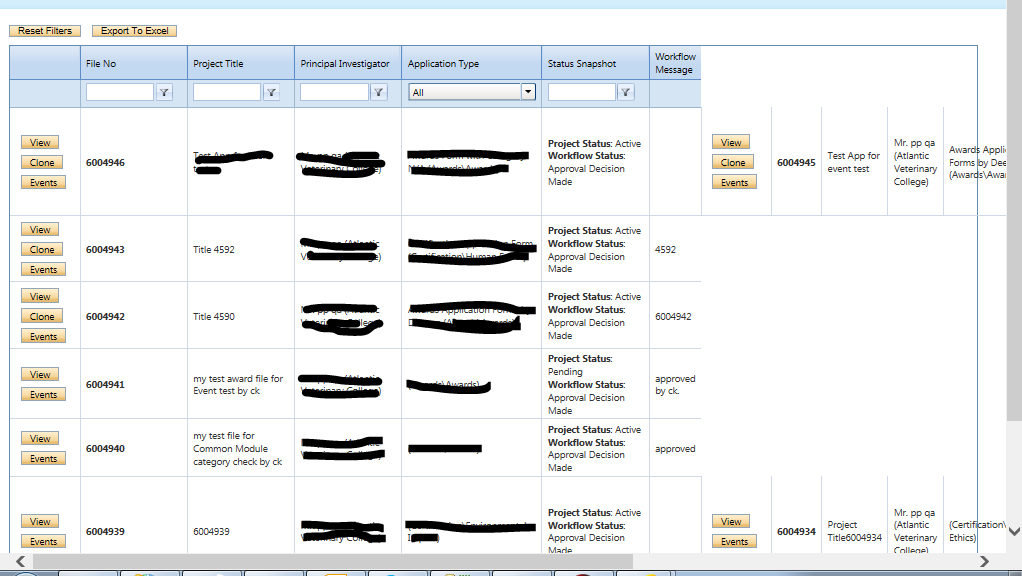Sort by Application Type column header
This screenshot has height=576, width=1022.
point(443,63)
